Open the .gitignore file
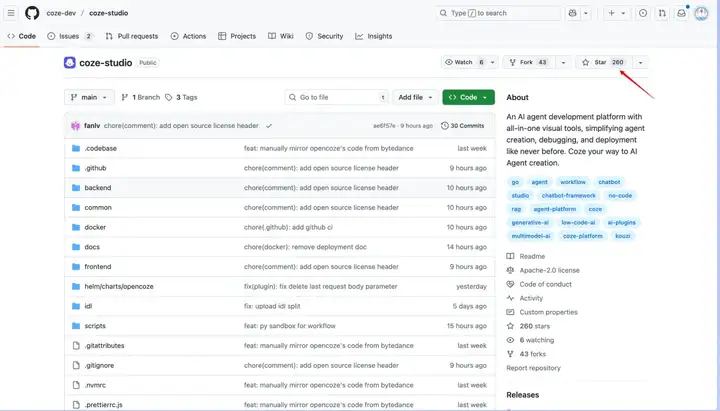Viewport: 720px width, 411px height. tap(99, 366)
